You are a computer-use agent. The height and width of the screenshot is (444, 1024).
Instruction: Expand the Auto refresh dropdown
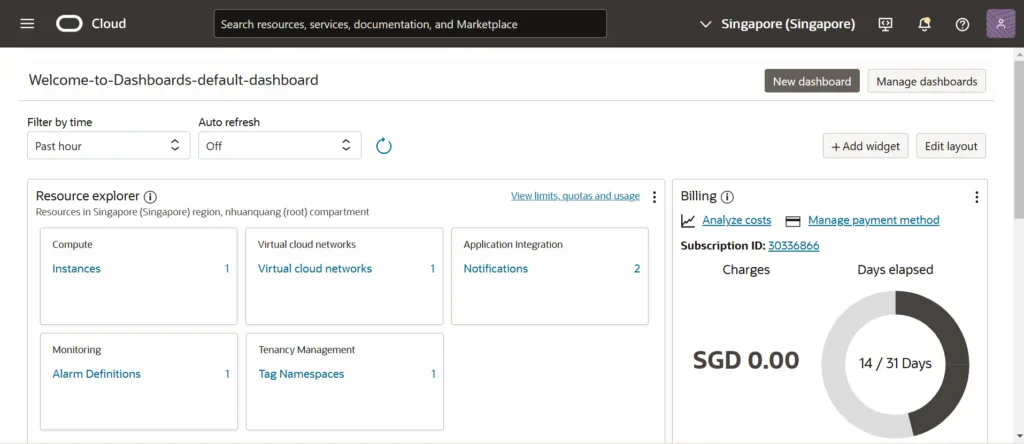(279, 146)
